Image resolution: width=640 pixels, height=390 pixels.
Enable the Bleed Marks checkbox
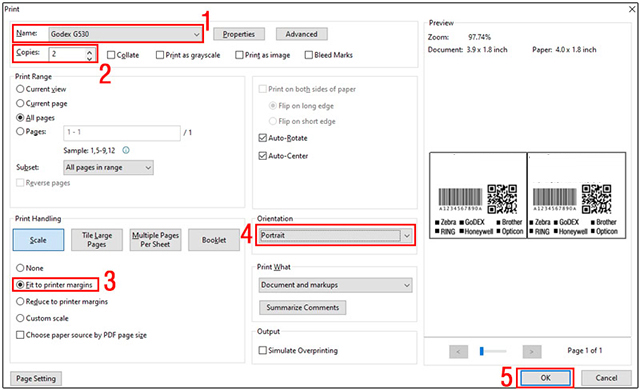pos(309,55)
